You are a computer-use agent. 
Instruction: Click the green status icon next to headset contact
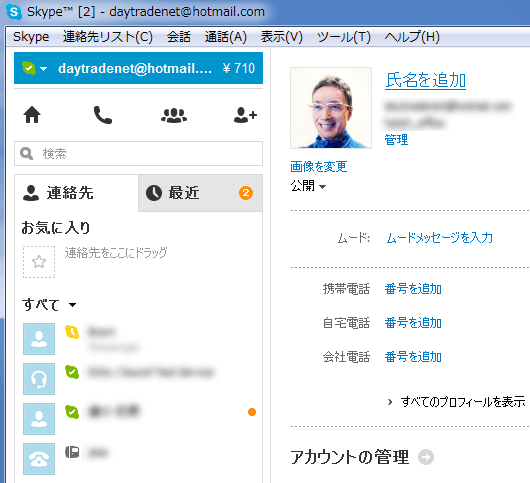pos(72,372)
